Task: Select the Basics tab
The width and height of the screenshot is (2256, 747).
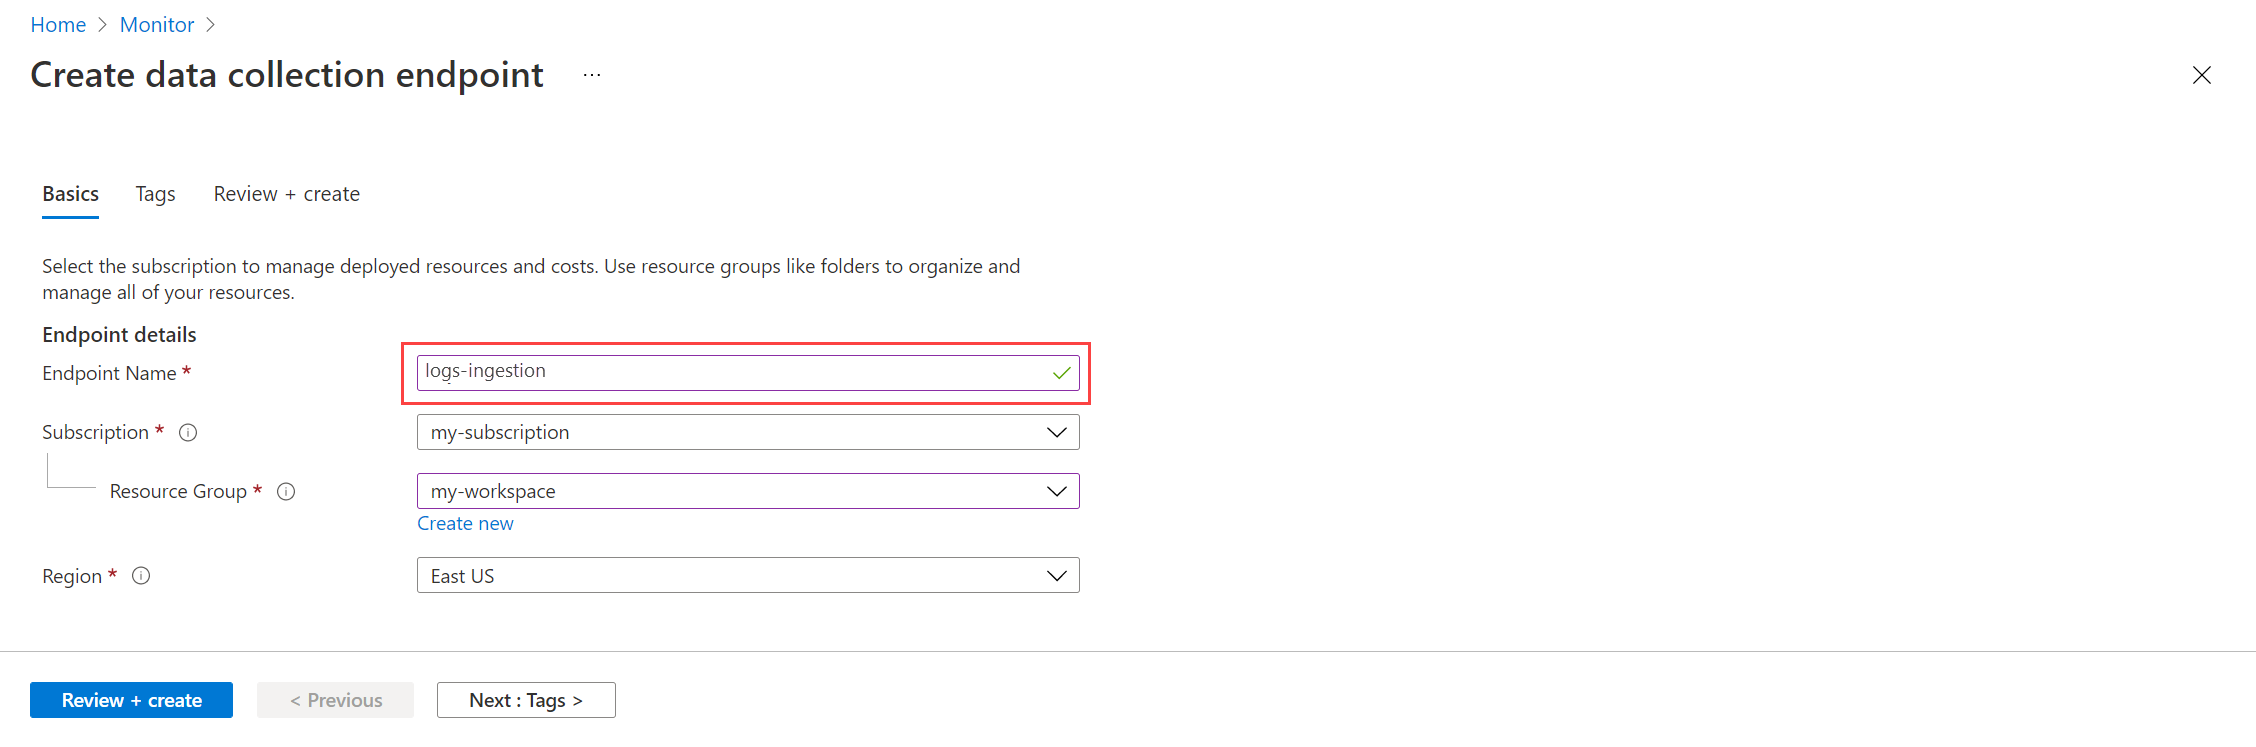Action: point(70,194)
